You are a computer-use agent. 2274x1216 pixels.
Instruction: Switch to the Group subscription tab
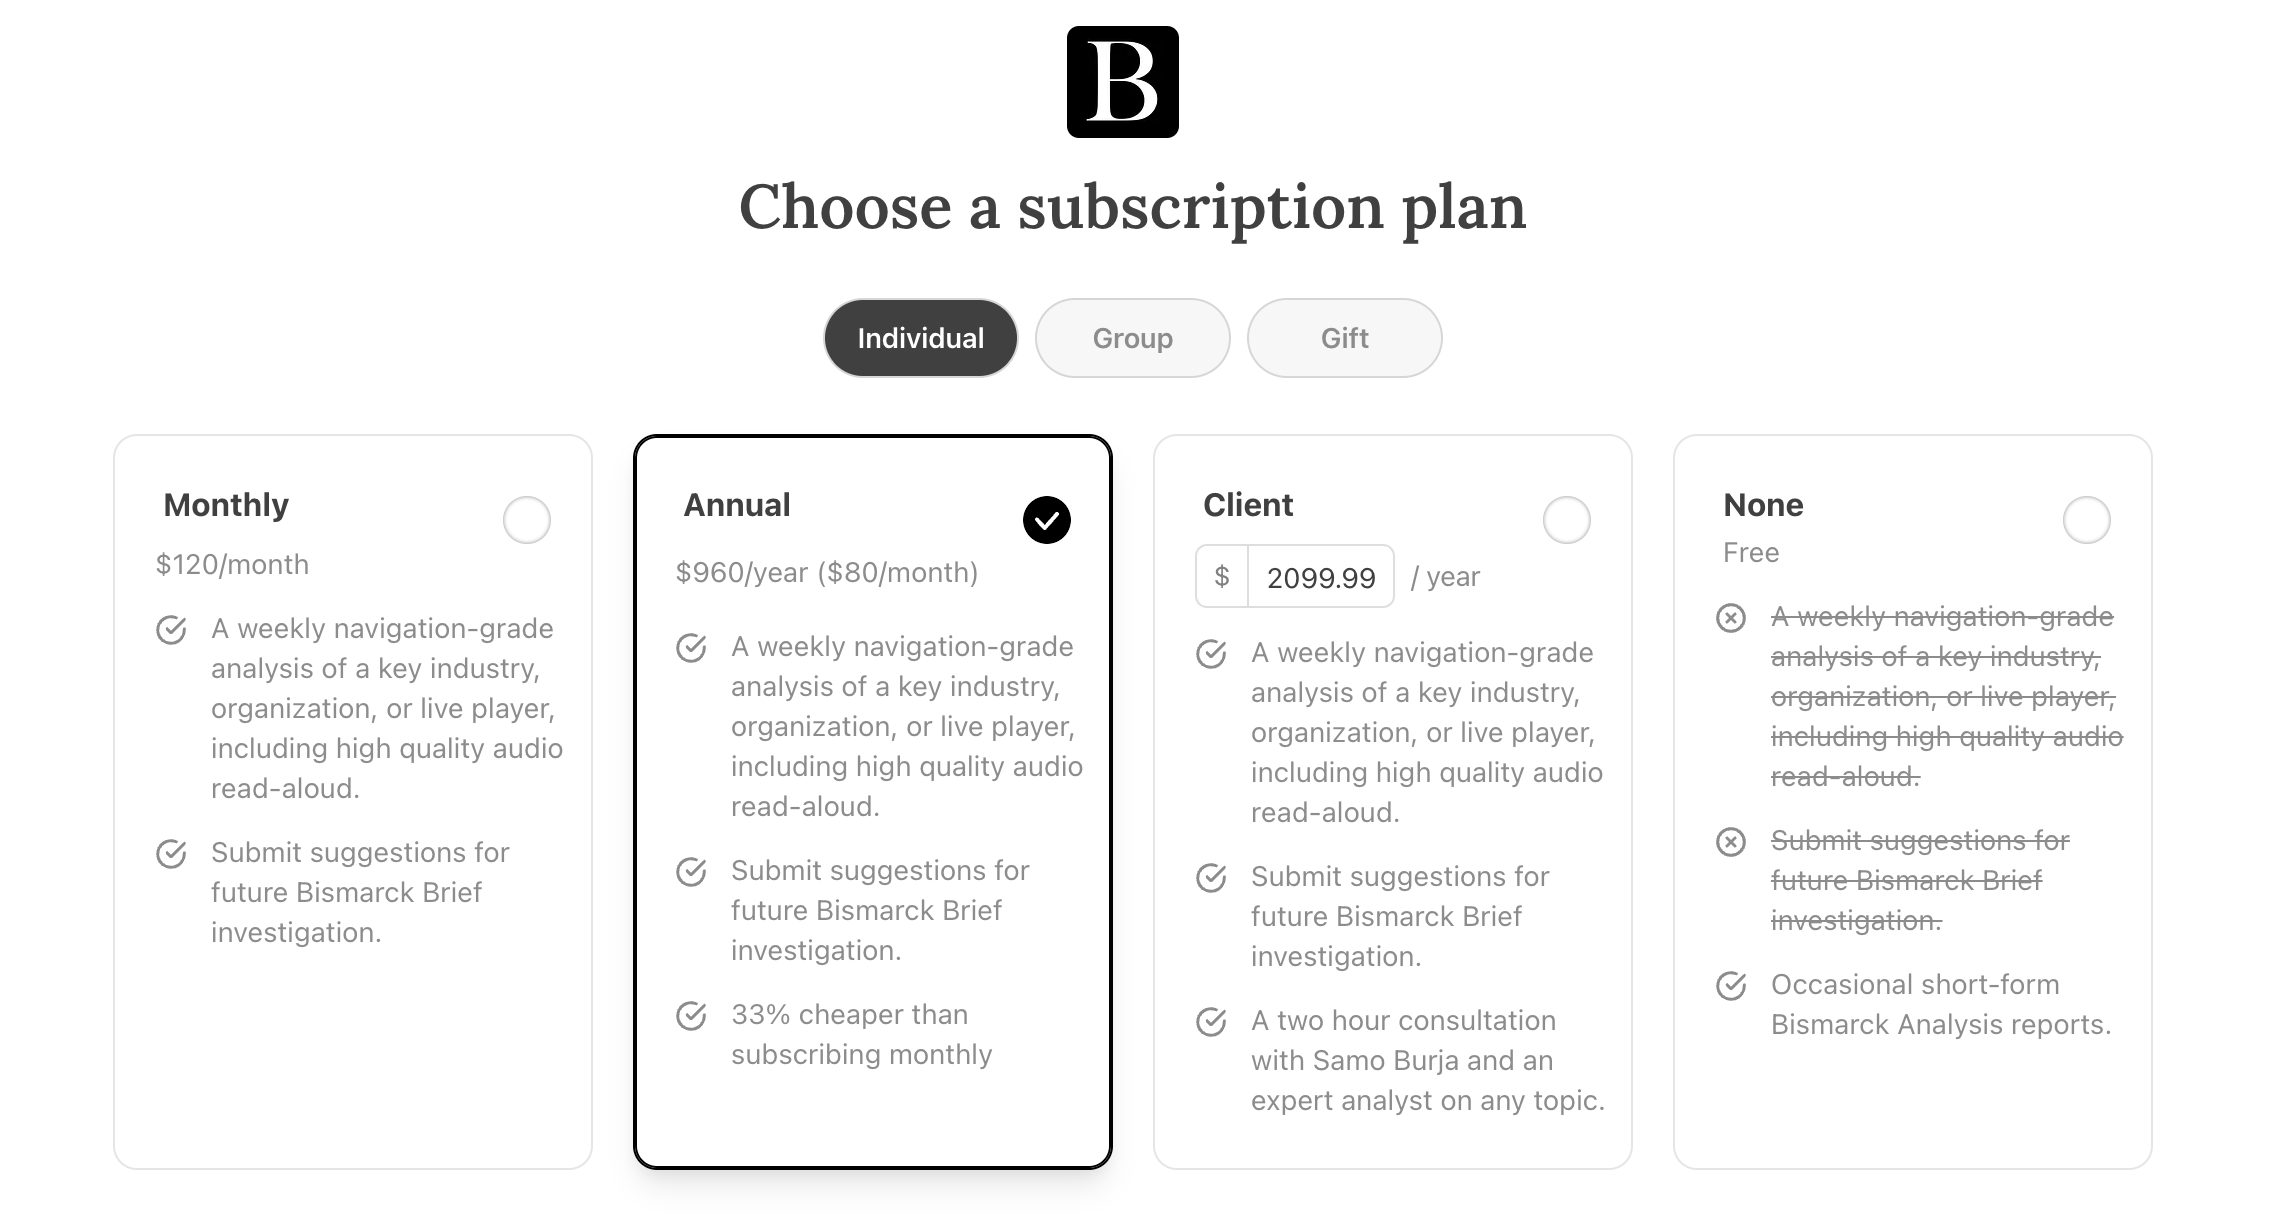point(1132,337)
